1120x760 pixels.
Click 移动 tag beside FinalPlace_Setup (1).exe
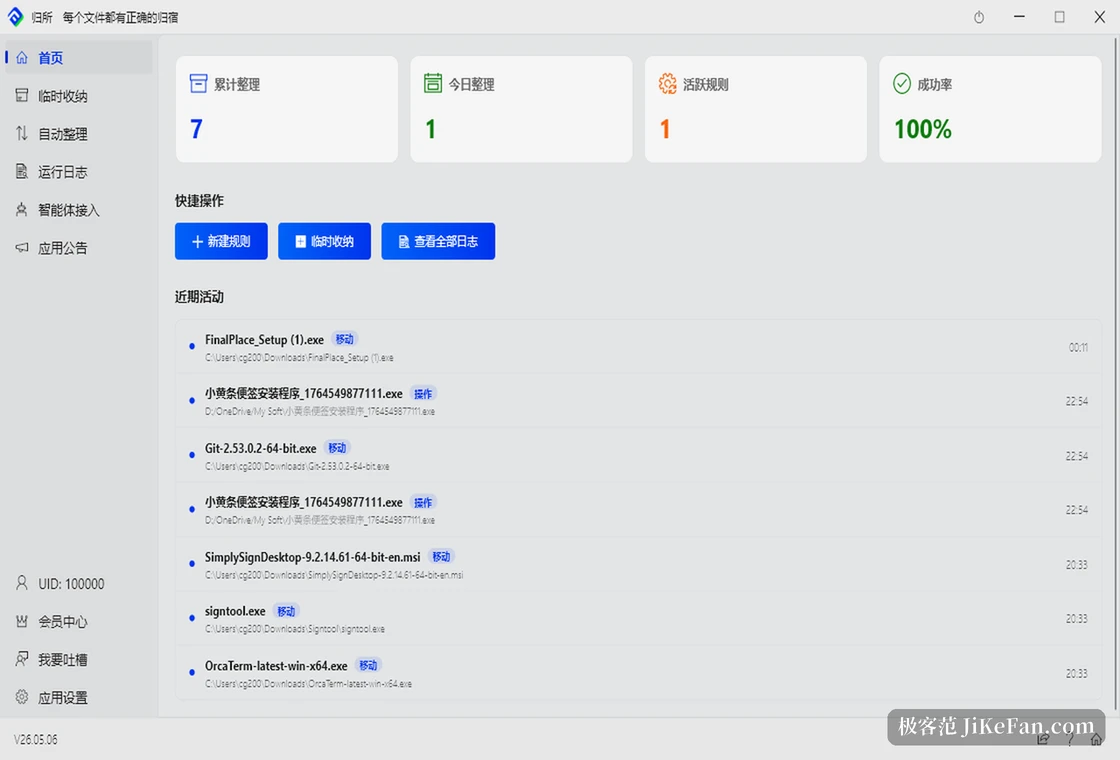[x=345, y=339]
